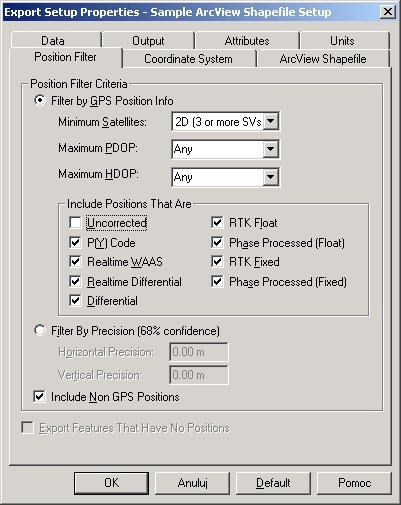
Task: Uncheck the P(Y) Code checkbox
Action: pos(75,242)
